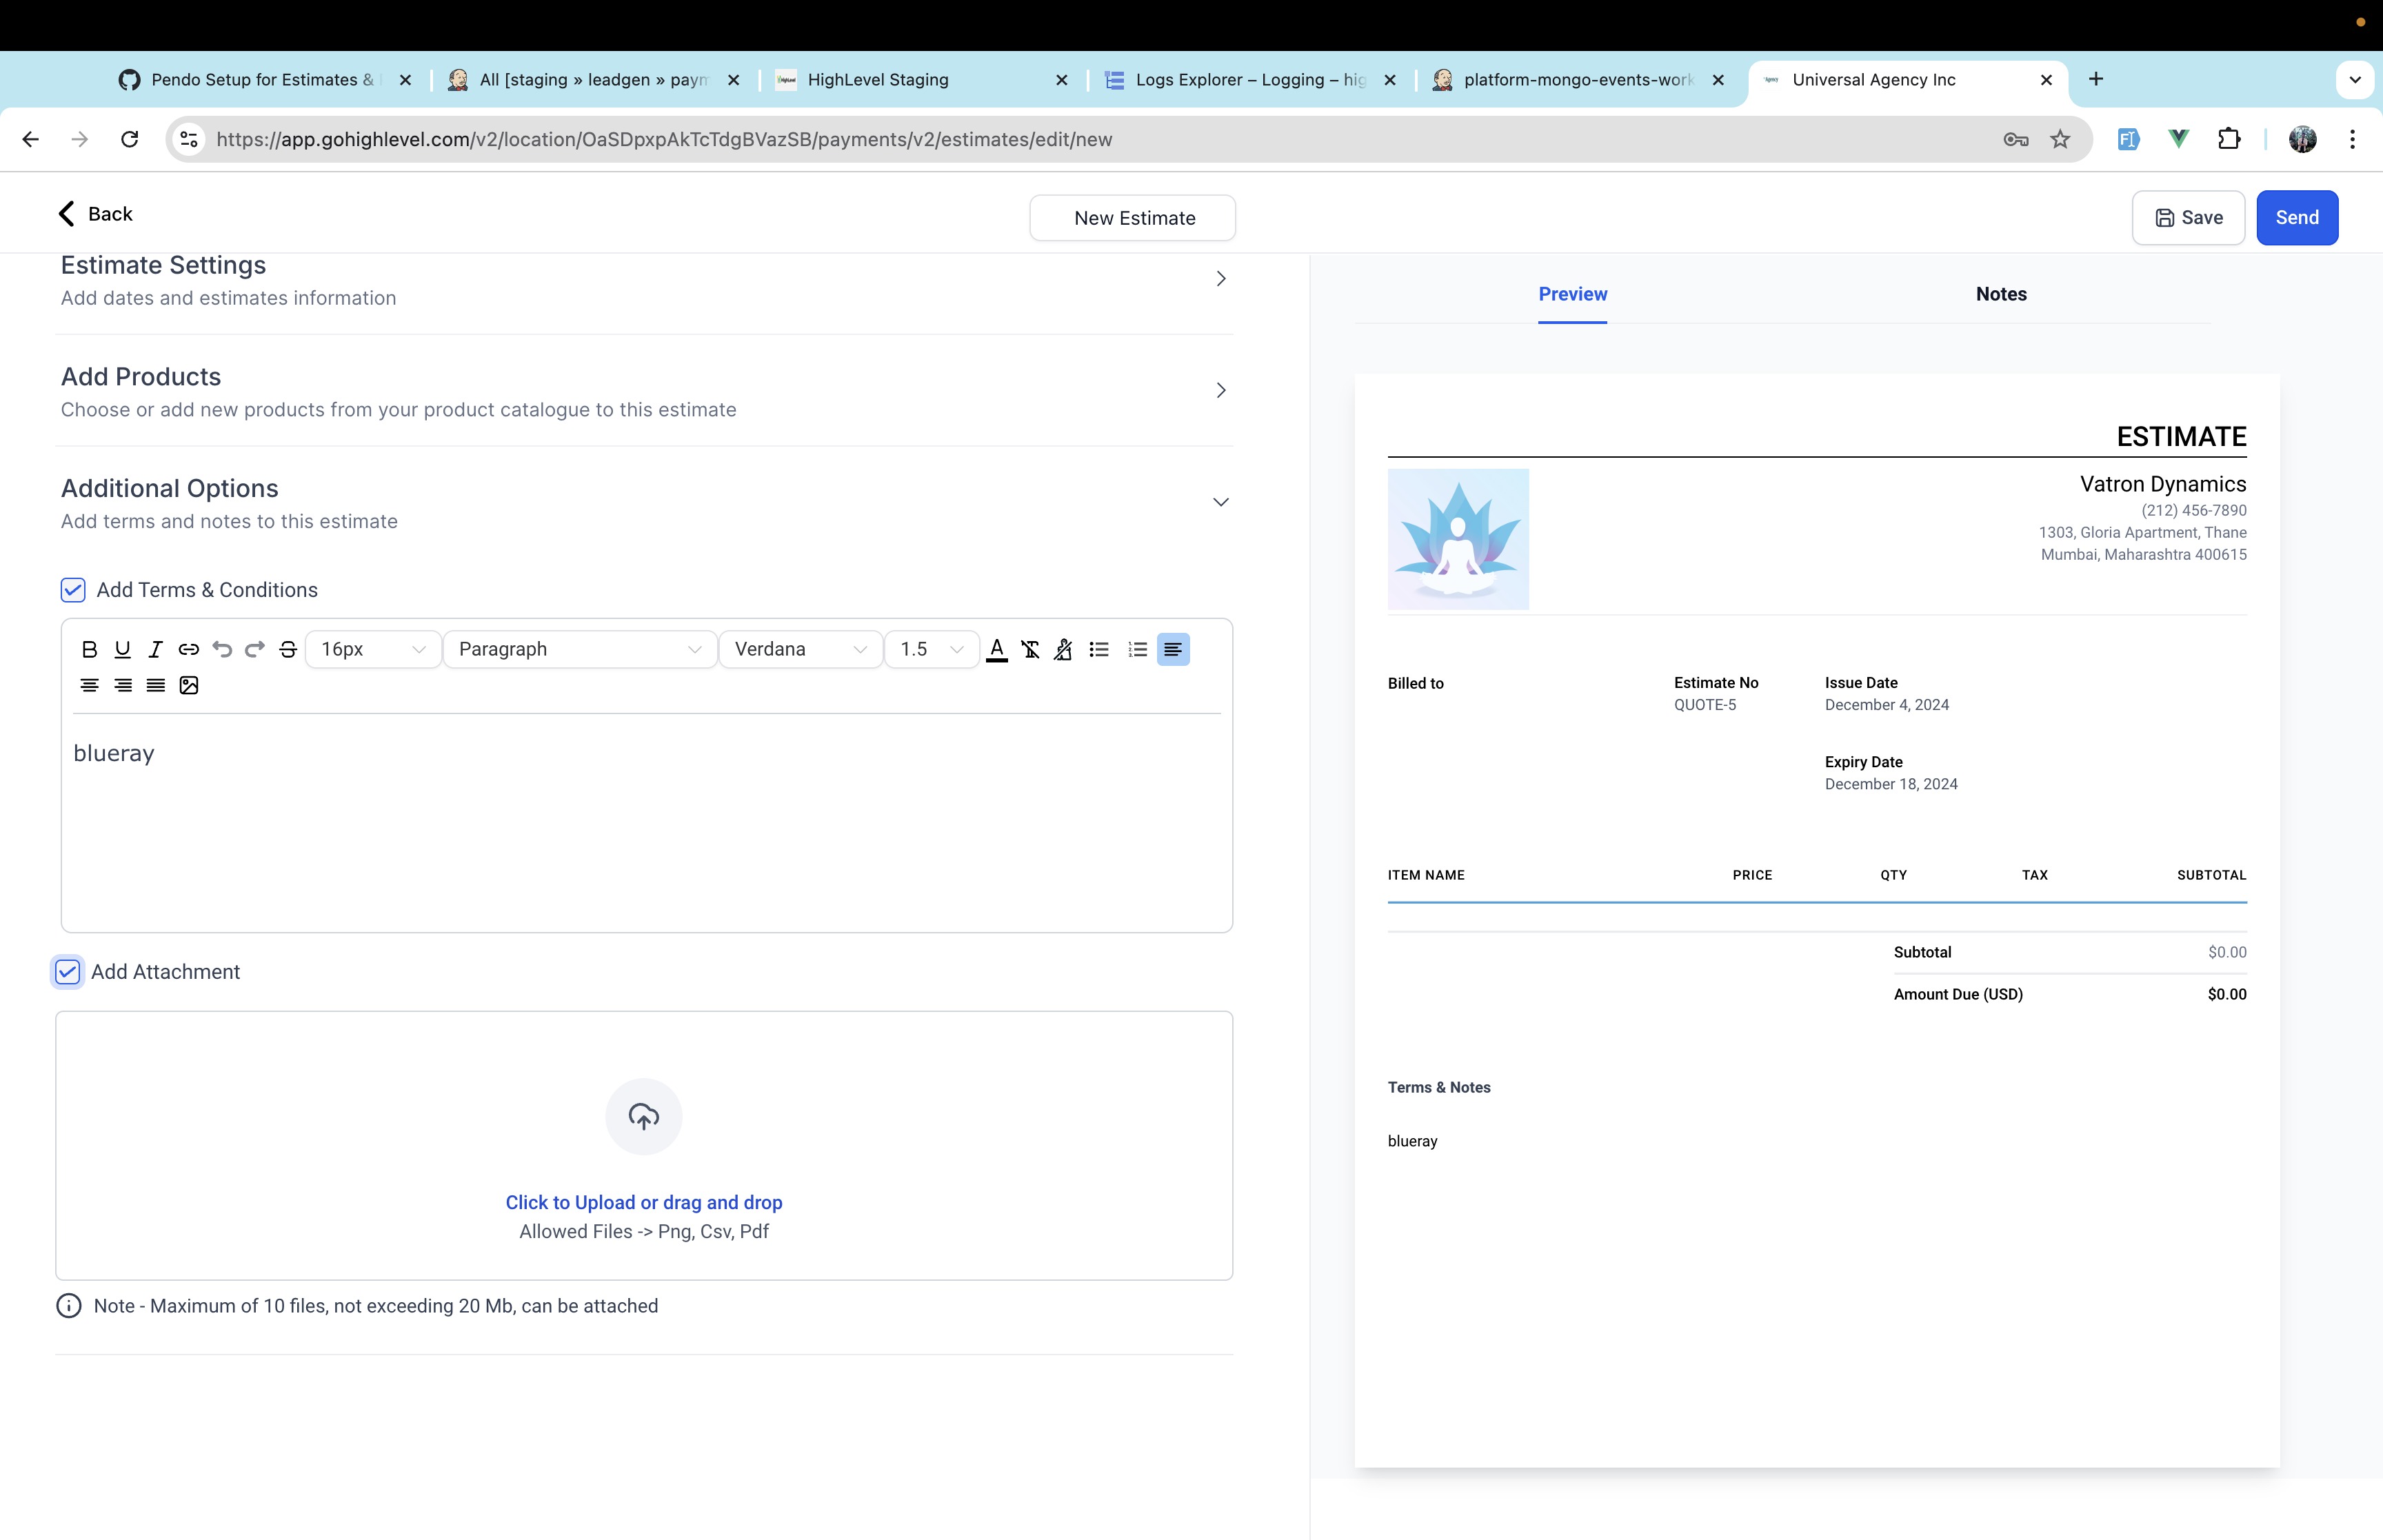Open the text color picker
Screen dimensions: 2383x1540
click(996, 649)
